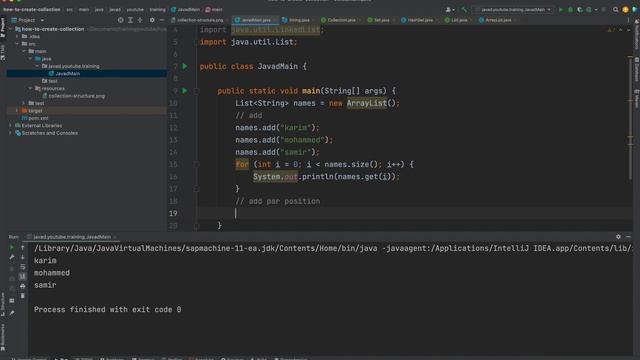Image resolution: width=640 pixels, height=360 pixels.
Task: Click the src breadcrumb in navigation bar
Action: pos(70,9)
